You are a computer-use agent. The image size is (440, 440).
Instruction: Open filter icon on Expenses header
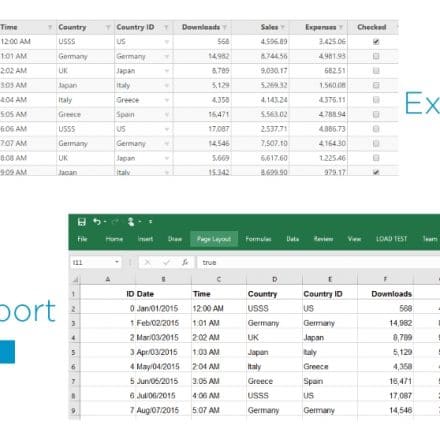point(341,27)
